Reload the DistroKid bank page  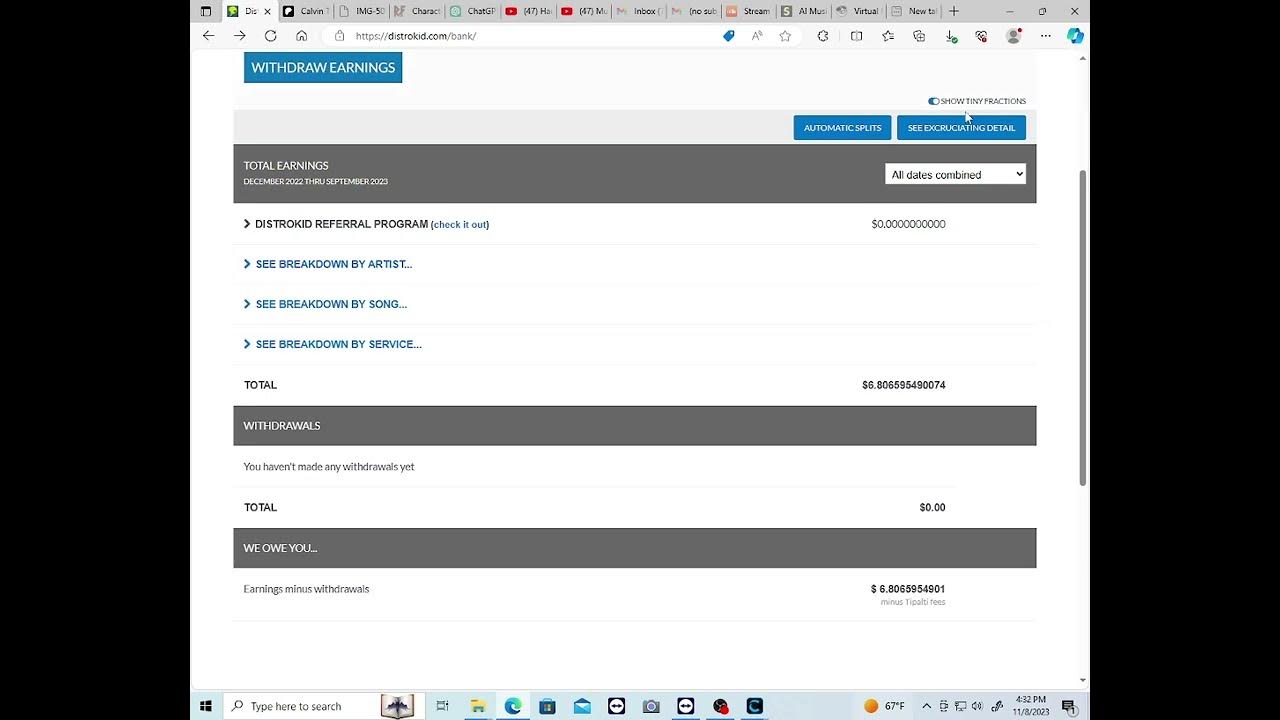pyautogui.click(x=270, y=36)
